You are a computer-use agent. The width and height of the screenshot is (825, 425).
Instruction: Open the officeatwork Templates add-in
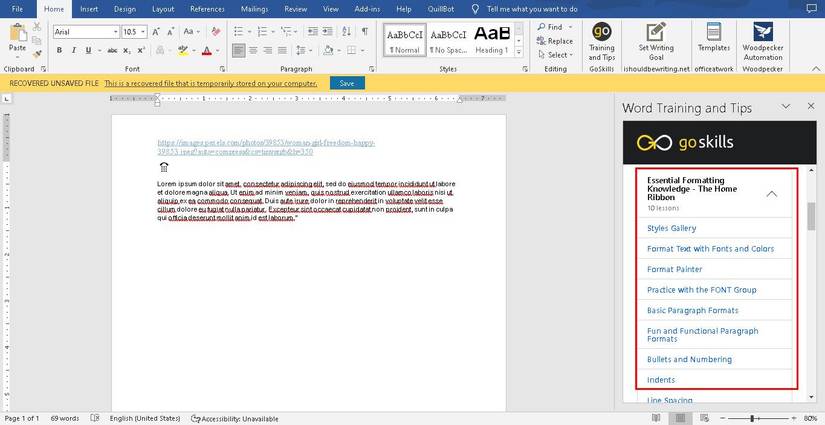point(713,37)
